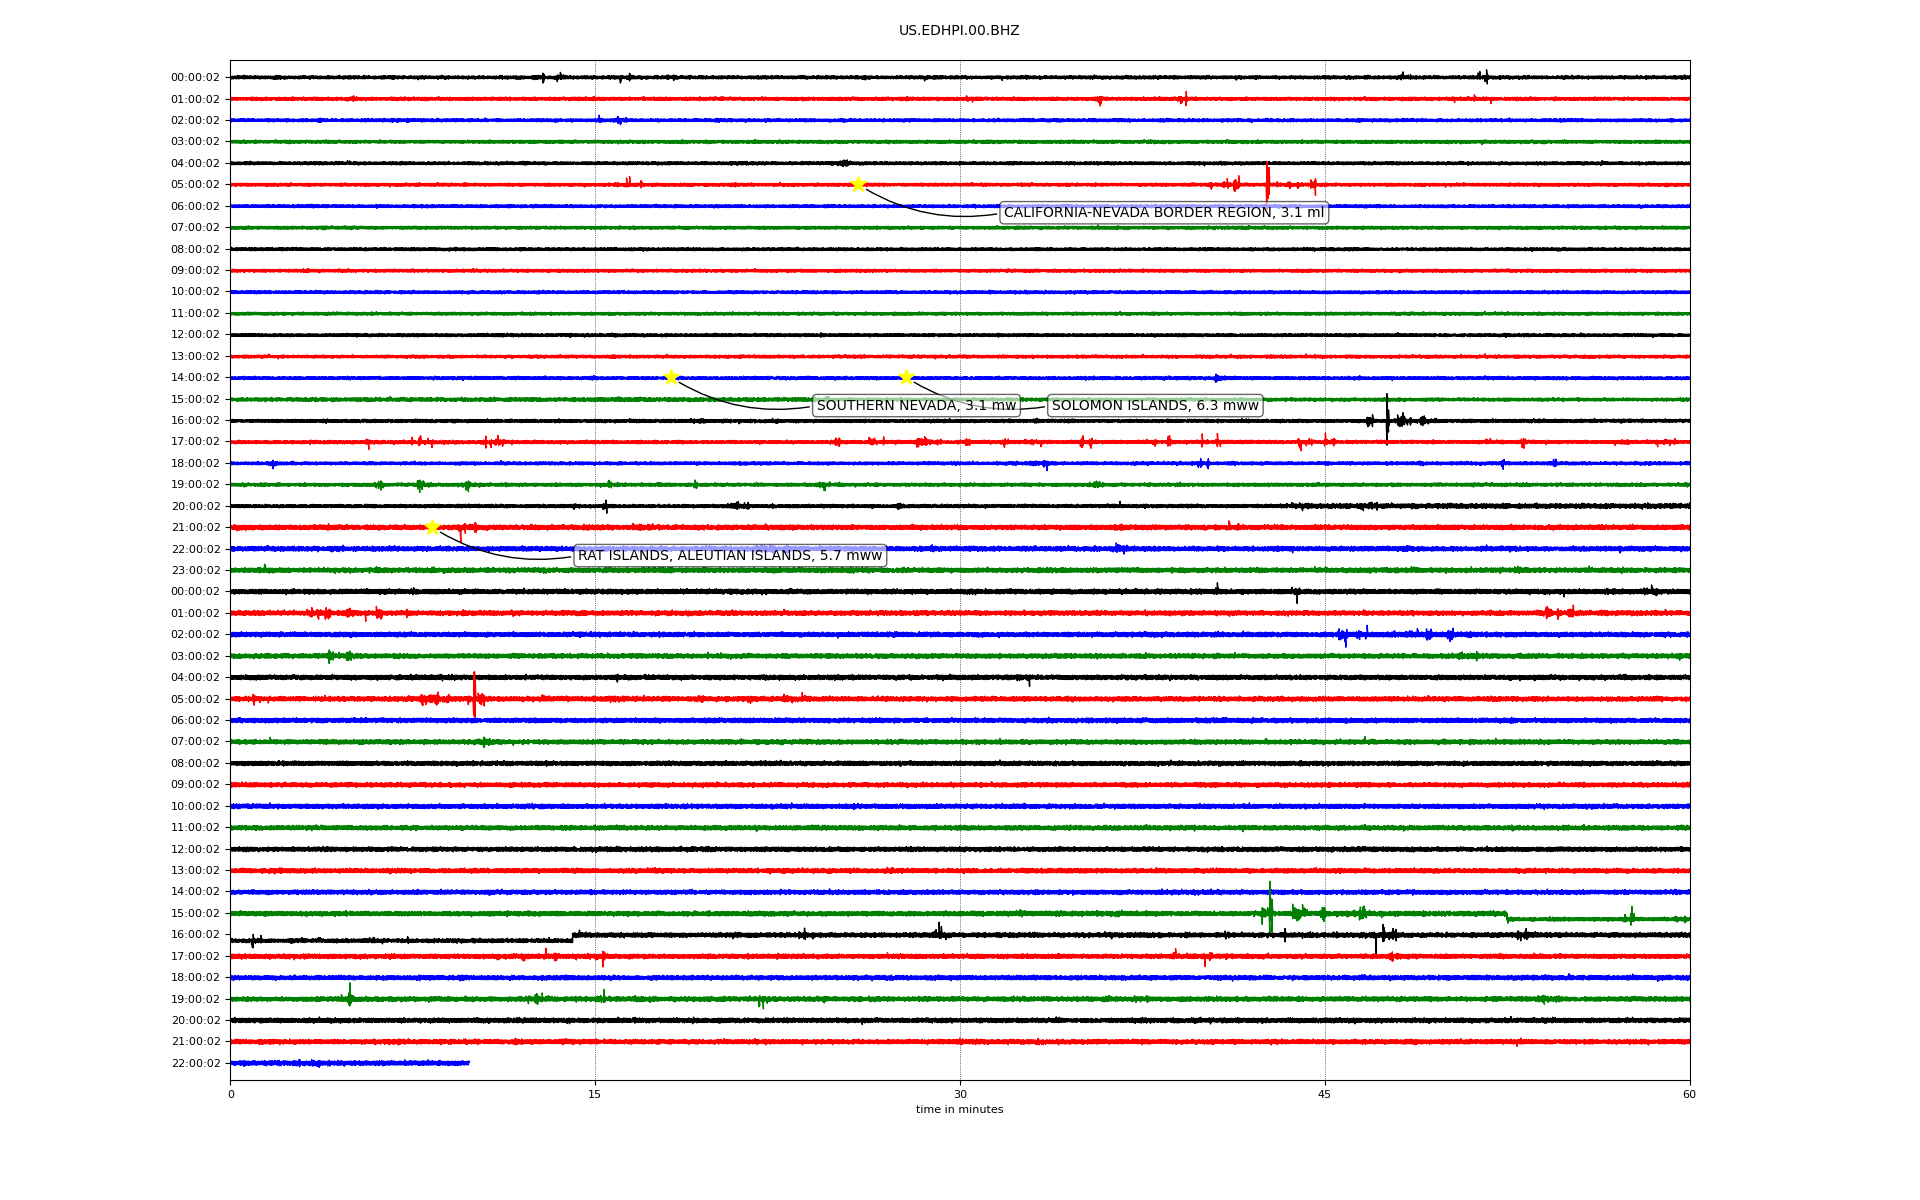The height and width of the screenshot is (1200, 1920).
Task: Click the Rat Islands event star marker
Action: click(432, 527)
